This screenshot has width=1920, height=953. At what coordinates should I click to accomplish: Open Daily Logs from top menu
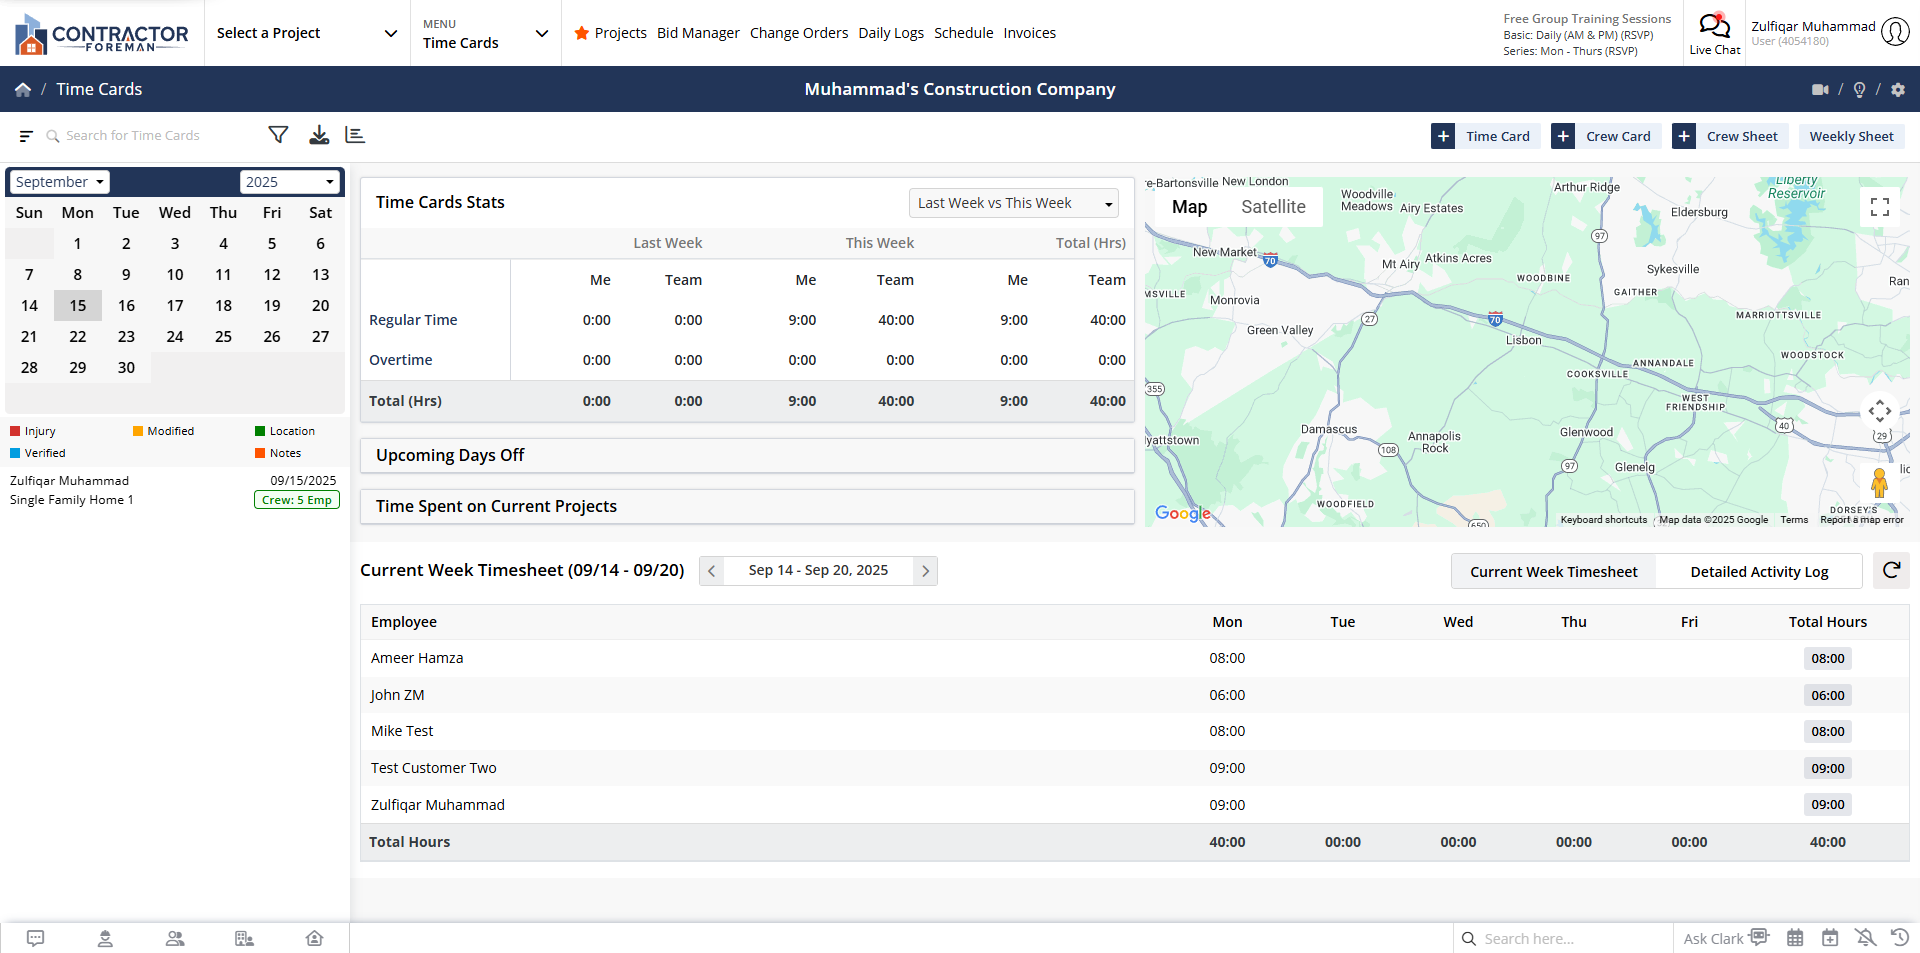[890, 33]
